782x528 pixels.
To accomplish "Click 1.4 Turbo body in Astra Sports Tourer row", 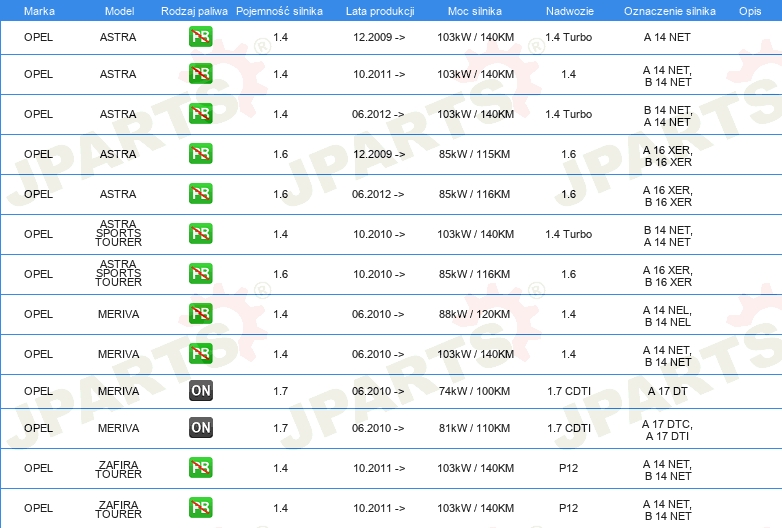I will pos(569,234).
